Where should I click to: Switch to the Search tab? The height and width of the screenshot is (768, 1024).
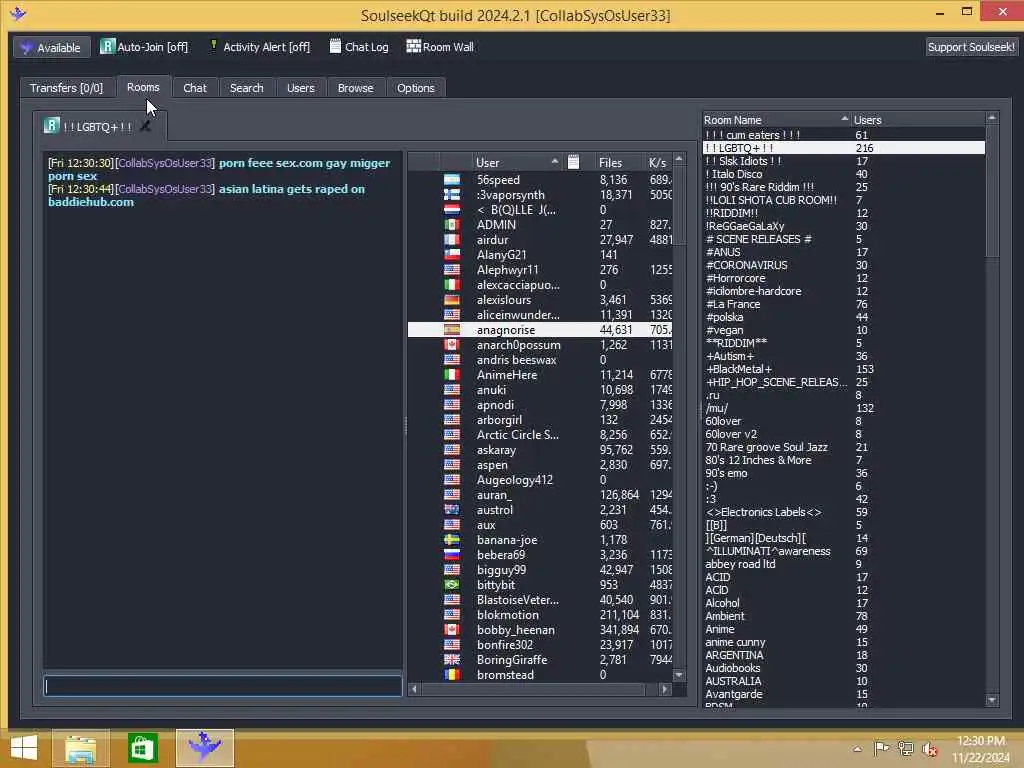click(x=246, y=88)
